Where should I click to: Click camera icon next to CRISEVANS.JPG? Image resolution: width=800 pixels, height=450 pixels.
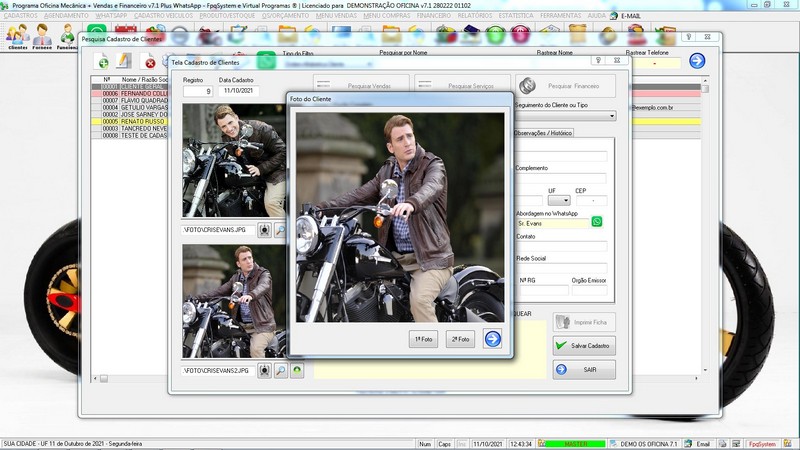[x=264, y=230]
